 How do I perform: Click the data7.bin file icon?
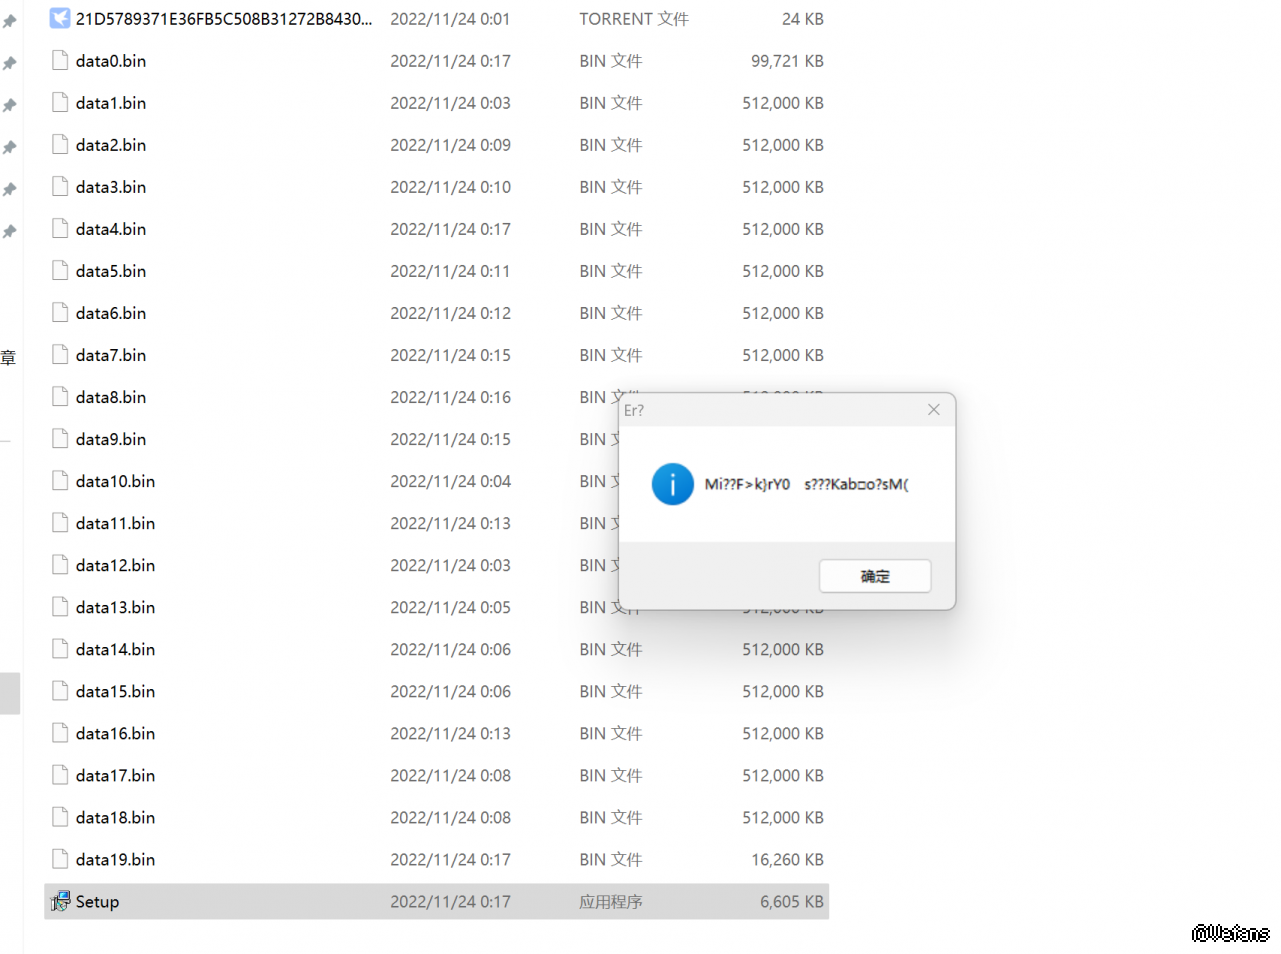pyautogui.click(x=60, y=354)
